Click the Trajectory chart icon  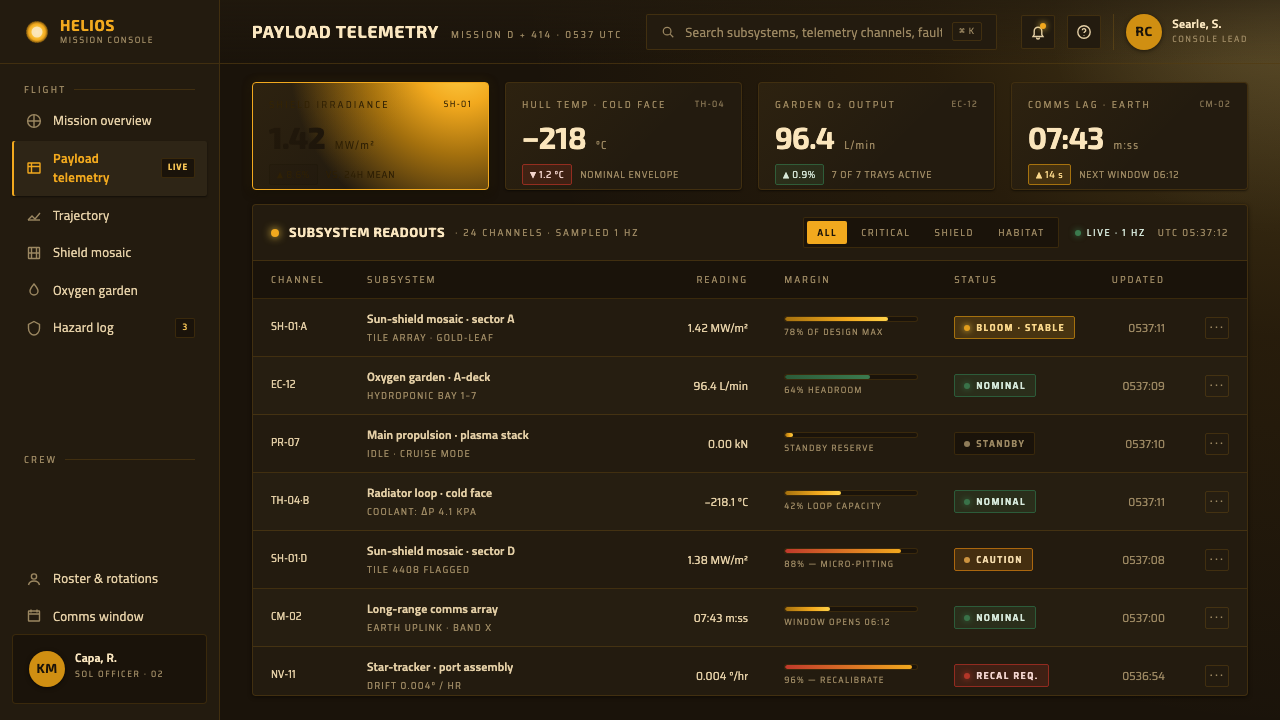[x=34, y=216]
